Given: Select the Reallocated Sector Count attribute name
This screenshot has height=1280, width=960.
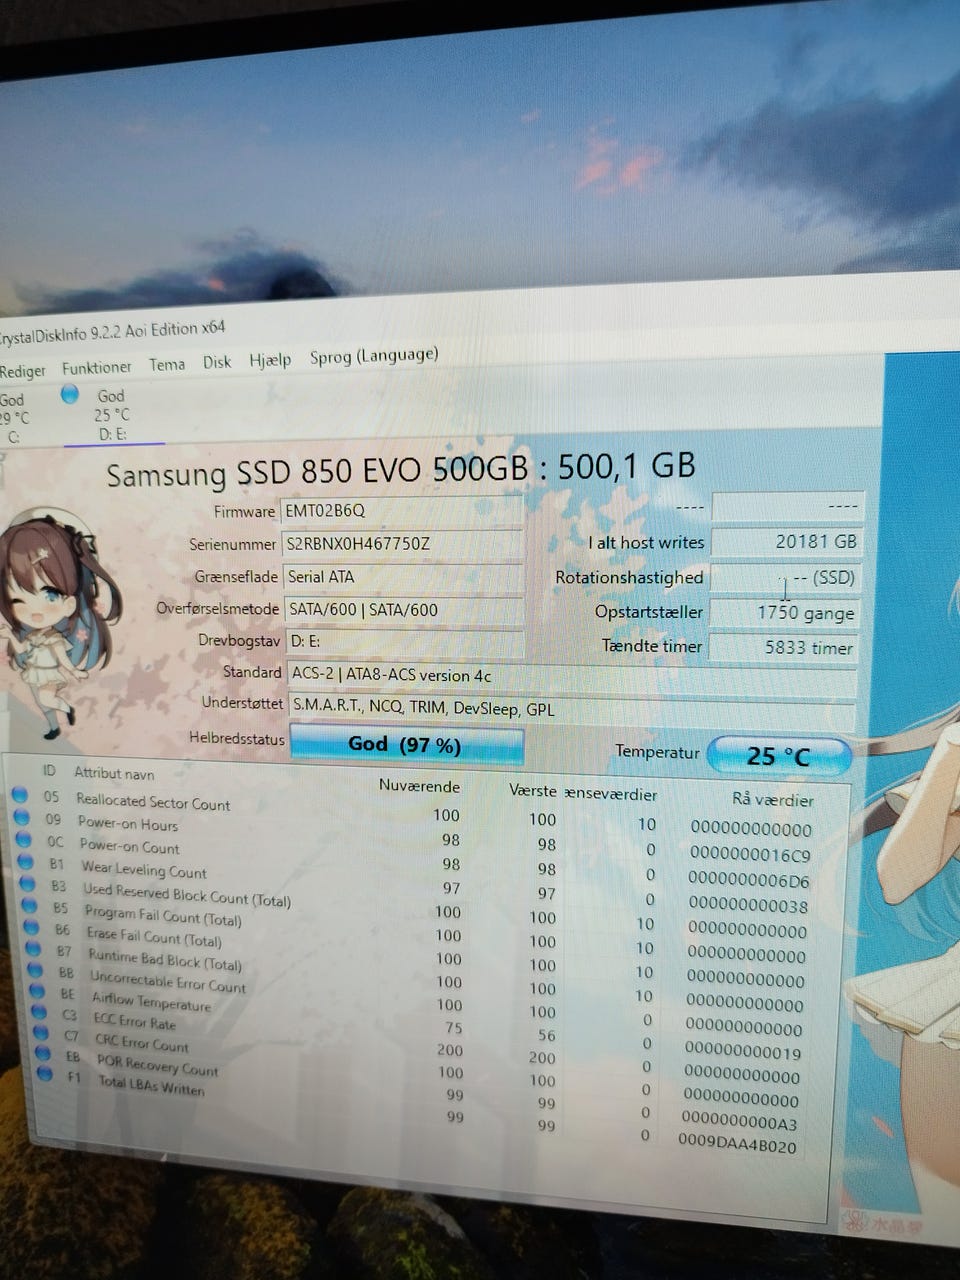Looking at the screenshot, I should tap(153, 801).
